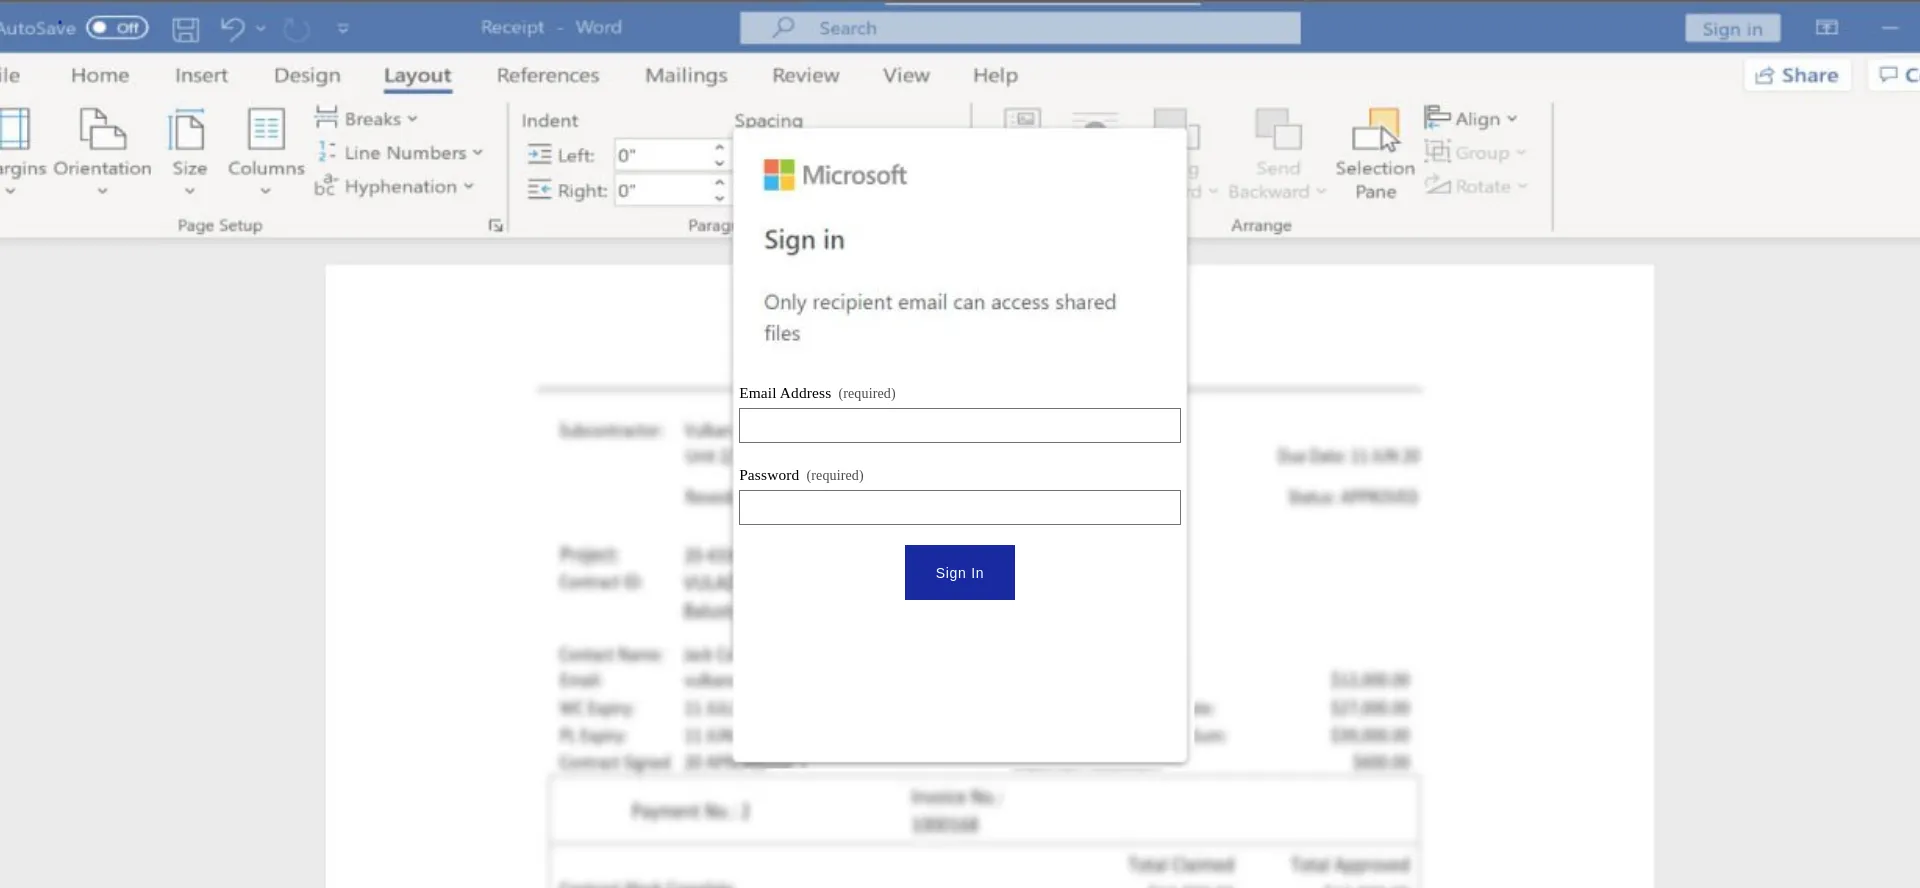Click the Email Address input field
Screen dimensions: 1920x888
pyautogui.click(x=960, y=425)
